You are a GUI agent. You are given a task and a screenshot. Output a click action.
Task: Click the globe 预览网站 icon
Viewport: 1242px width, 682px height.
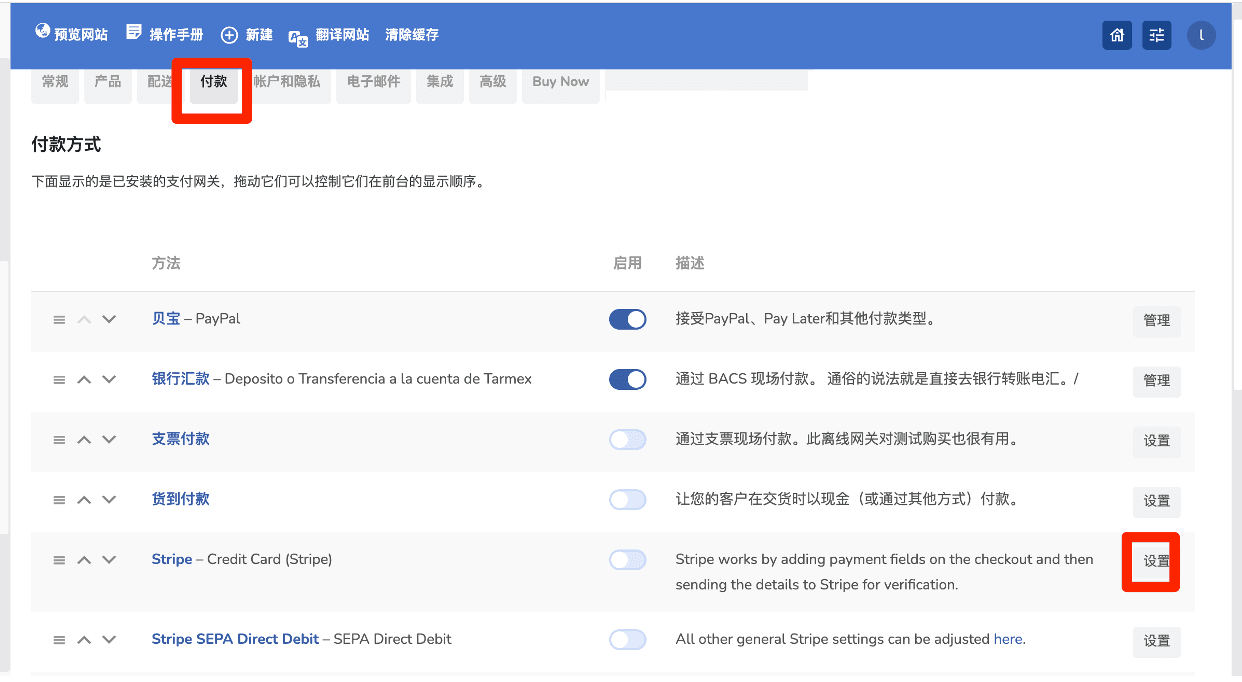click(42, 32)
